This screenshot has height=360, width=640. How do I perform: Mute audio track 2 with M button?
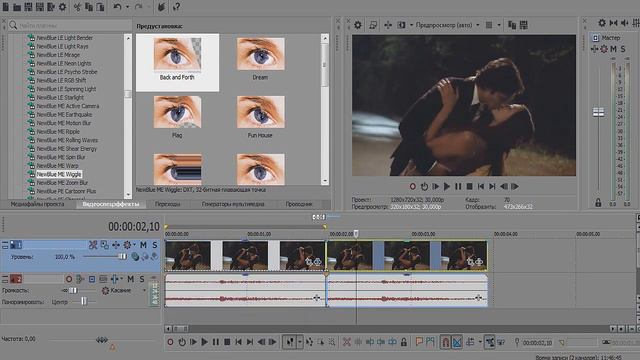(x=131, y=279)
